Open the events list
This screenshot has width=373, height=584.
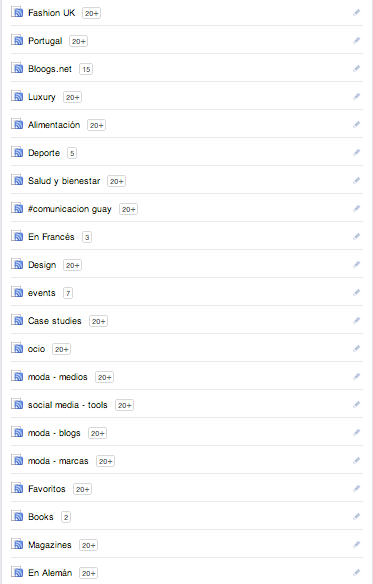[x=41, y=293]
